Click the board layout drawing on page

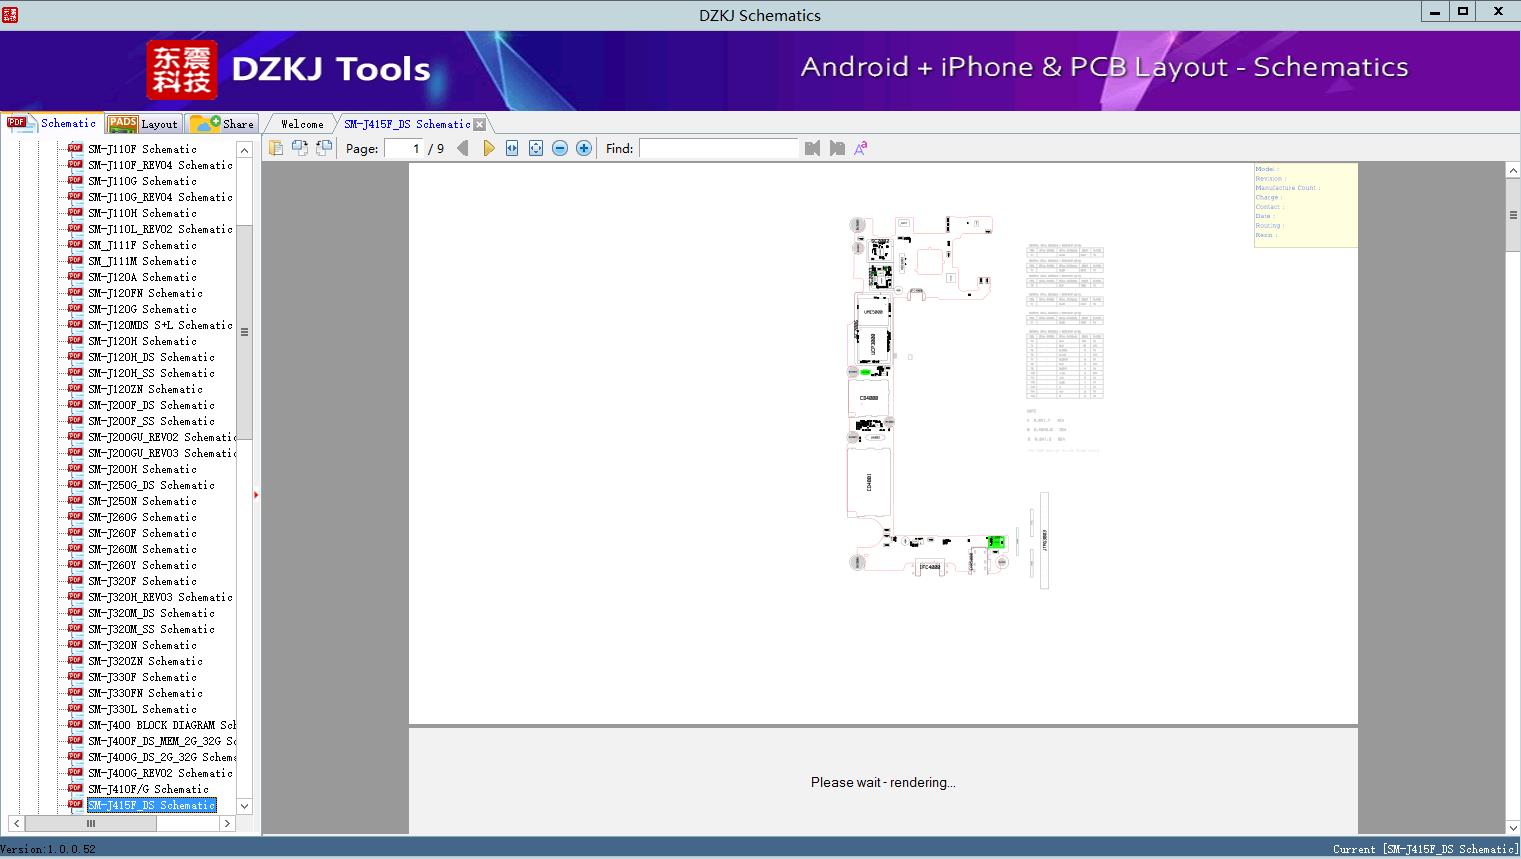tap(926, 396)
